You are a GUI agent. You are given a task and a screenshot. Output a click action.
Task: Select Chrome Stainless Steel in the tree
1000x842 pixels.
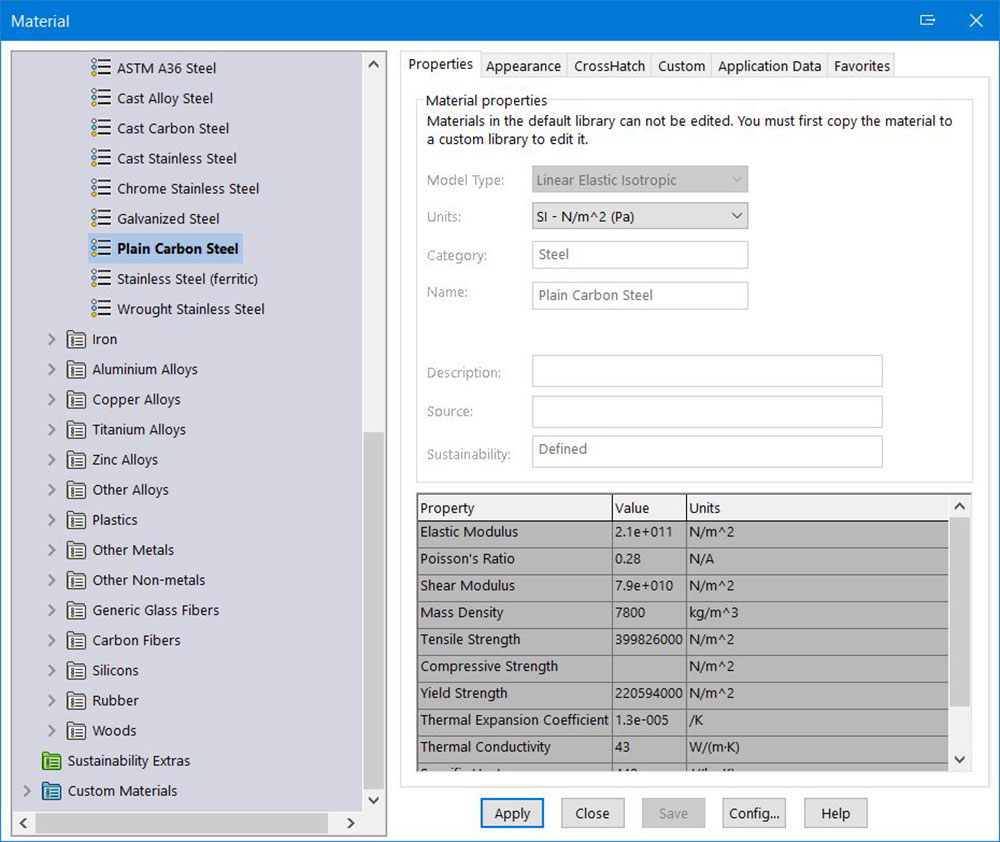tap(187, 188)
